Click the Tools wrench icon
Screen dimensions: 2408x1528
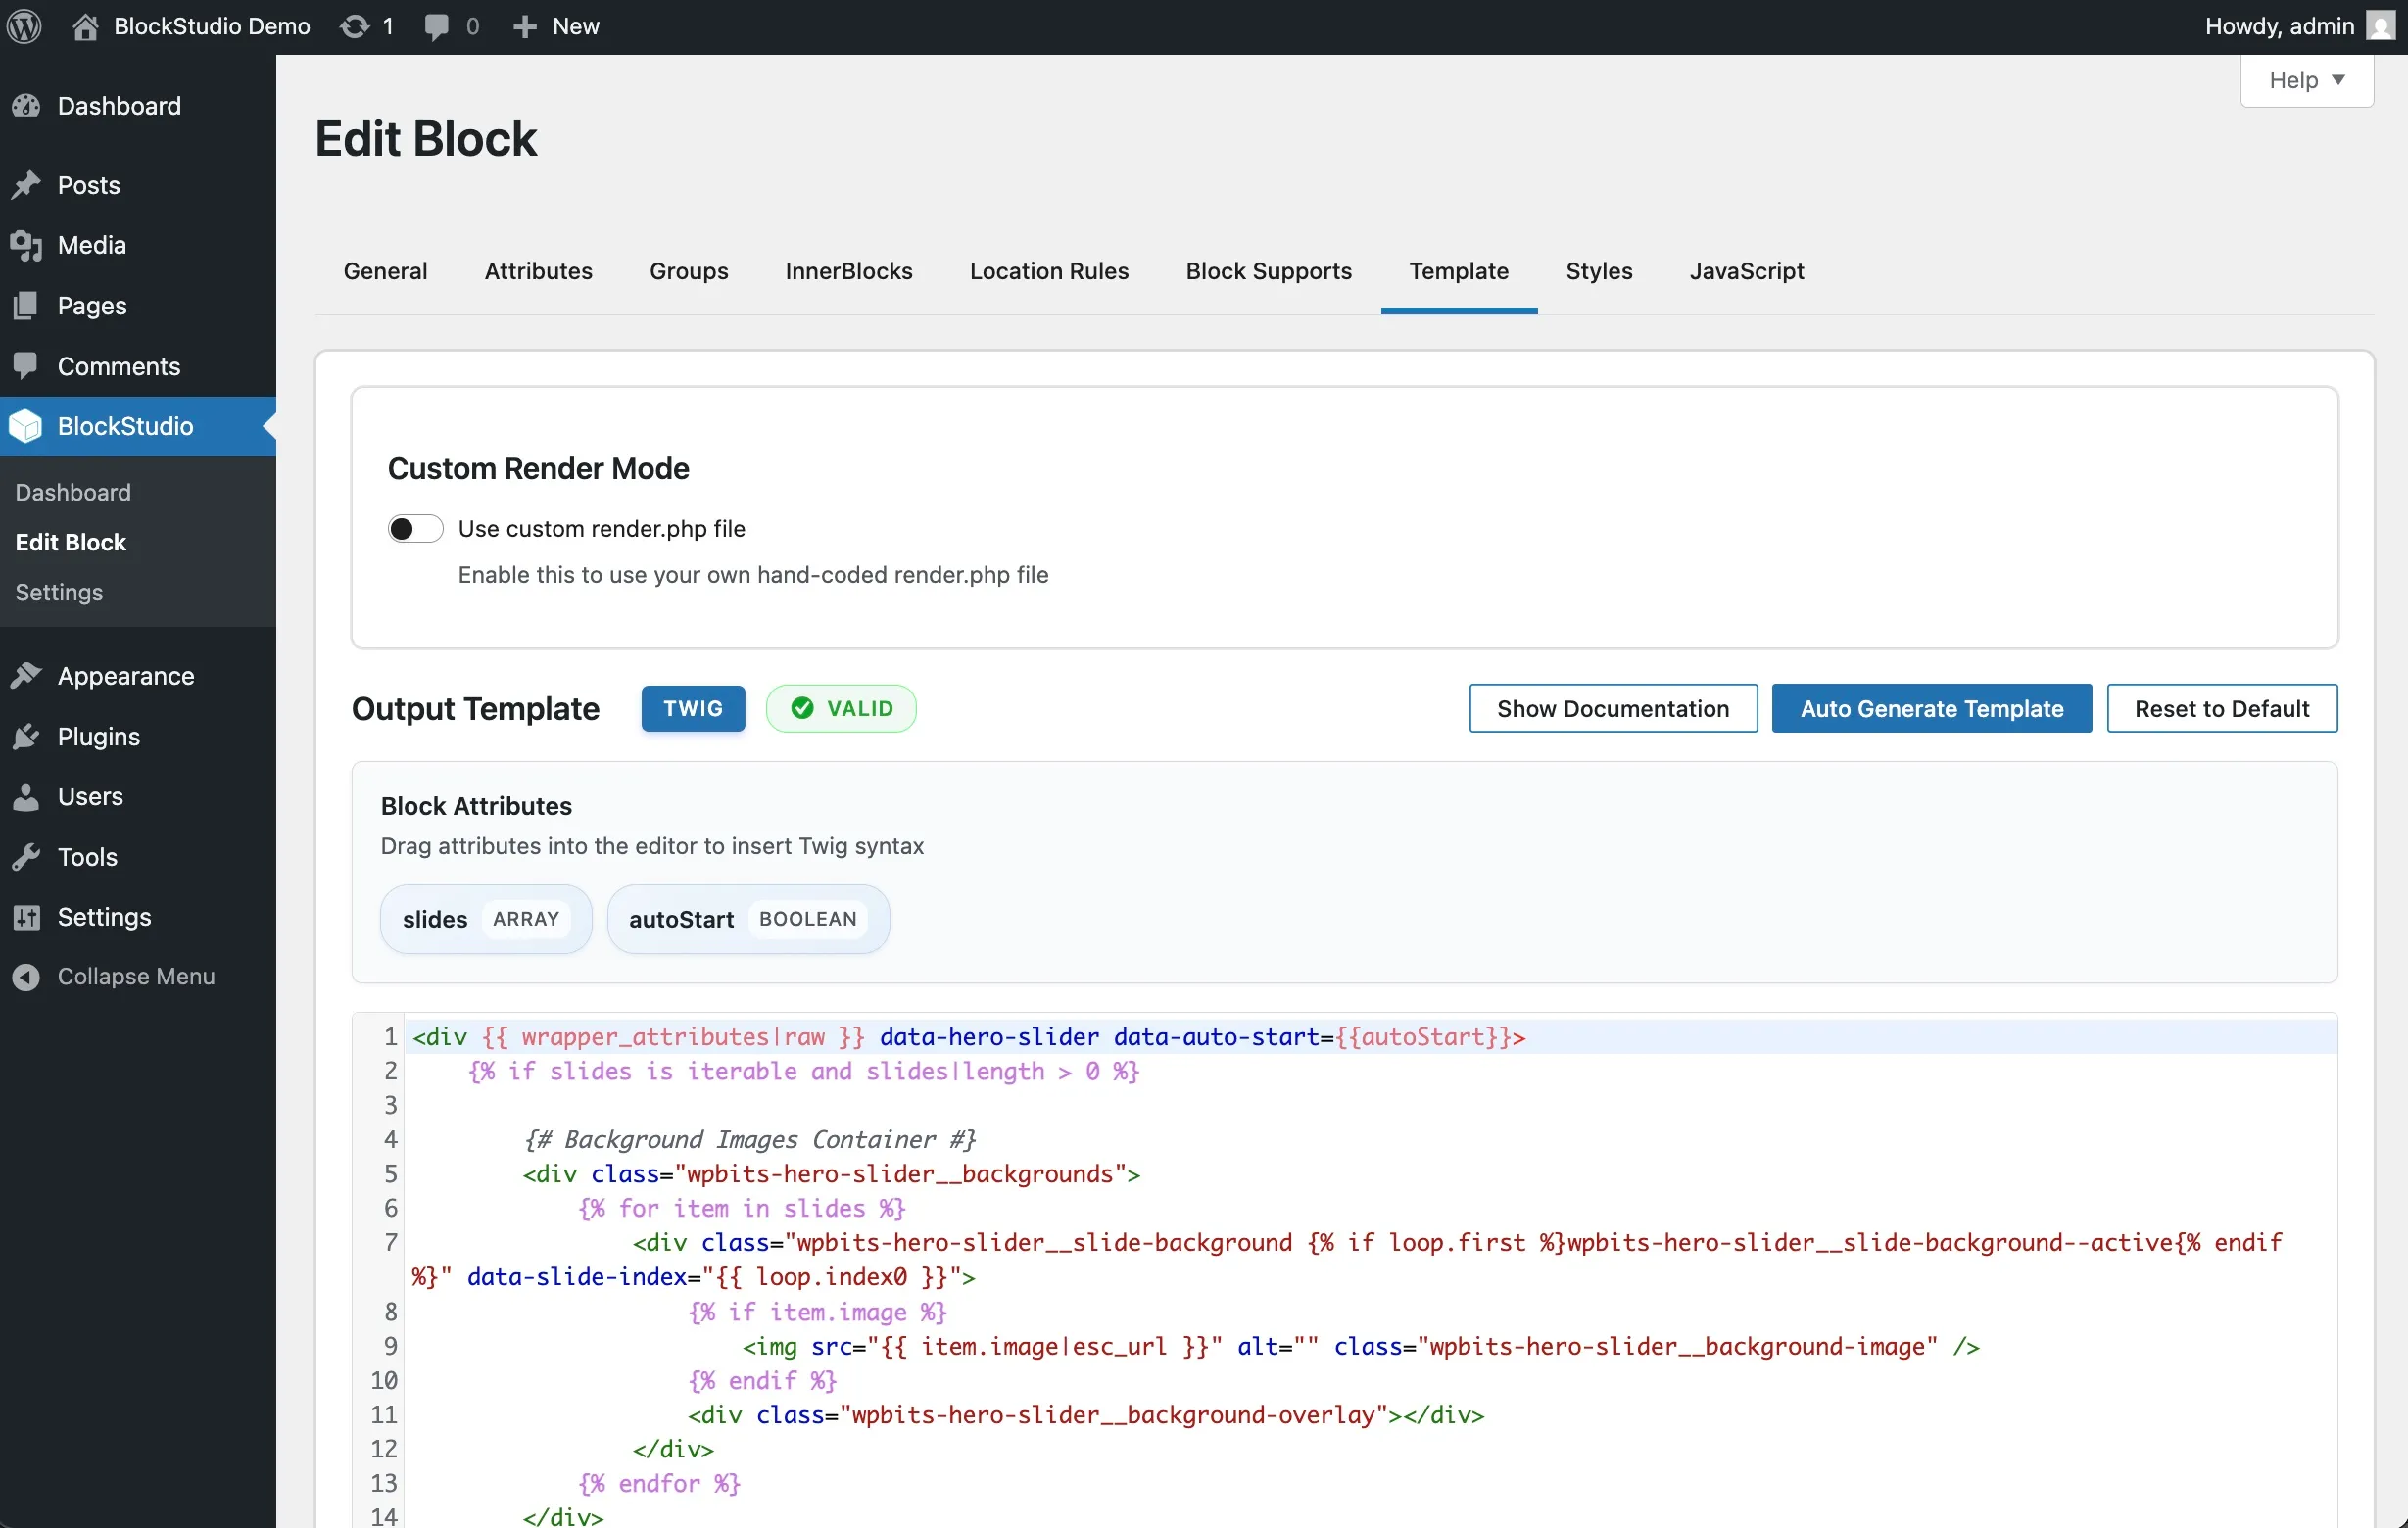click(x=26, y=857)
